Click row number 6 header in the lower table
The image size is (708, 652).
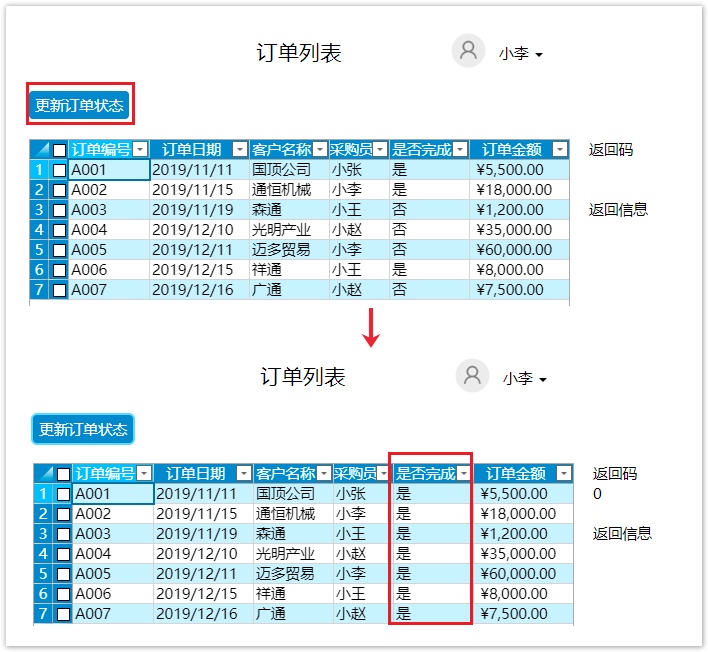pos(43,594)
